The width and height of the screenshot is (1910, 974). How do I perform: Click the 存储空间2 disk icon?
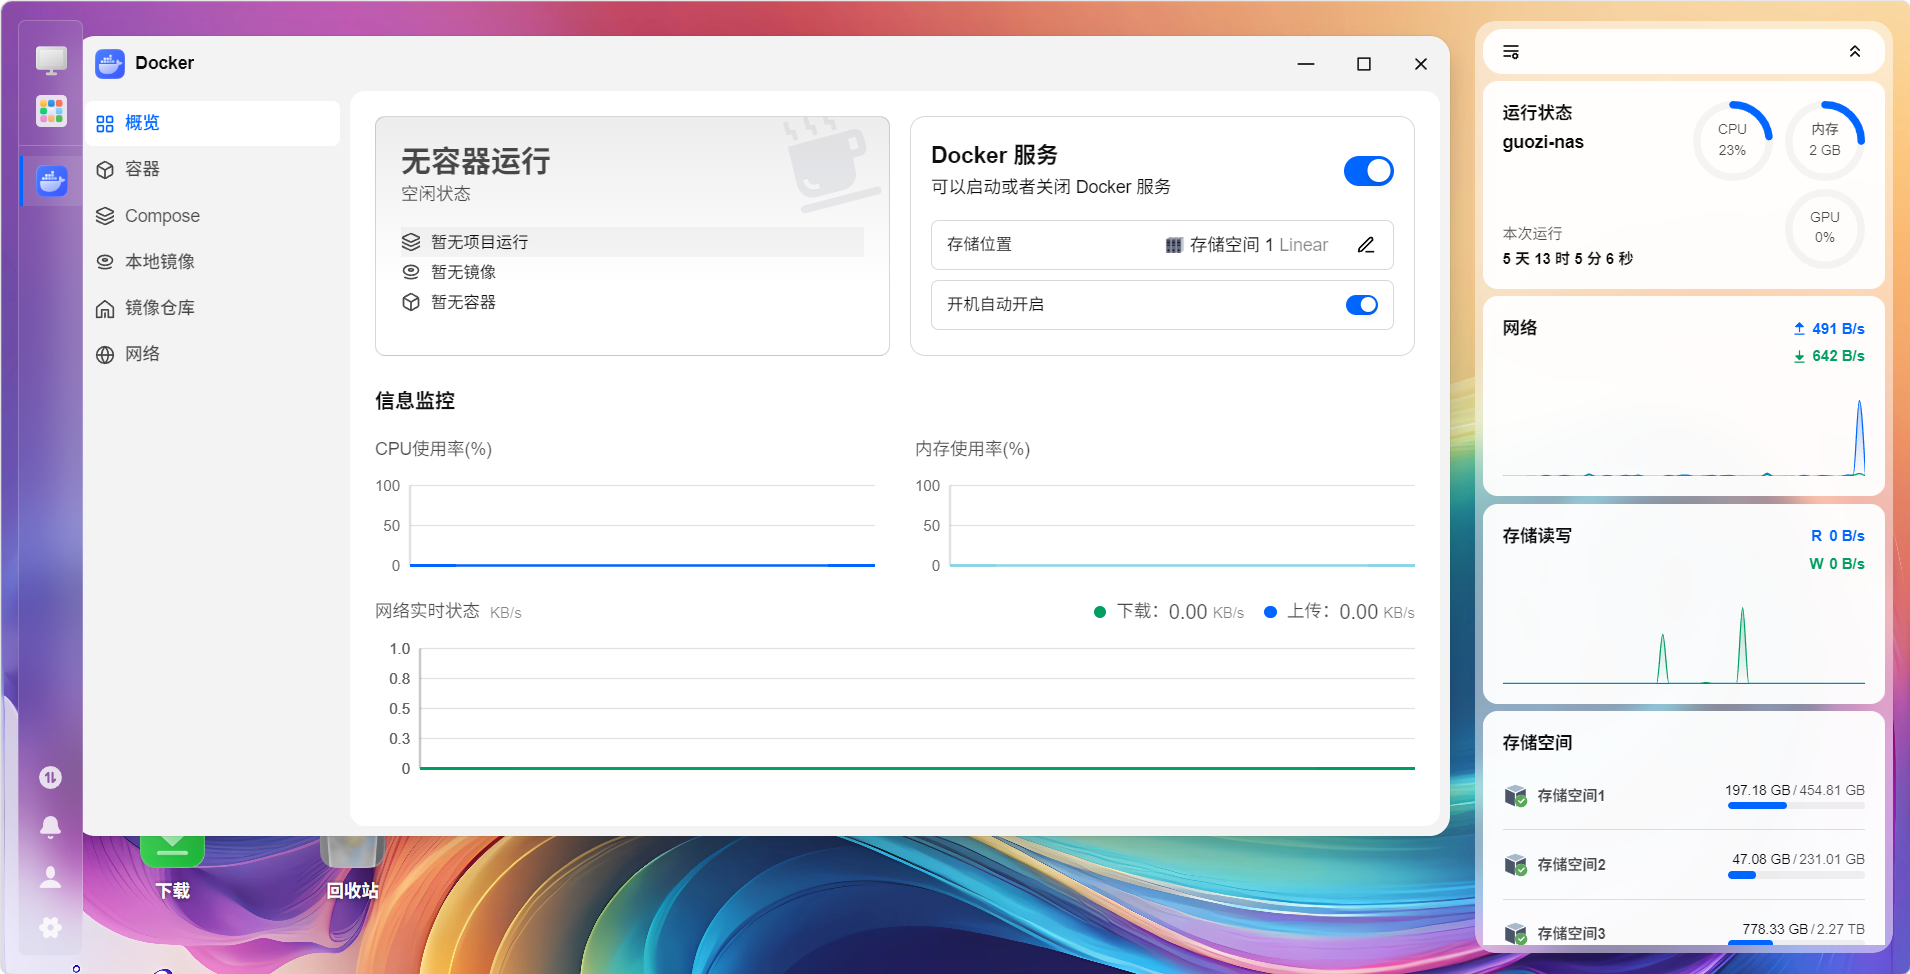[1516, 865]
